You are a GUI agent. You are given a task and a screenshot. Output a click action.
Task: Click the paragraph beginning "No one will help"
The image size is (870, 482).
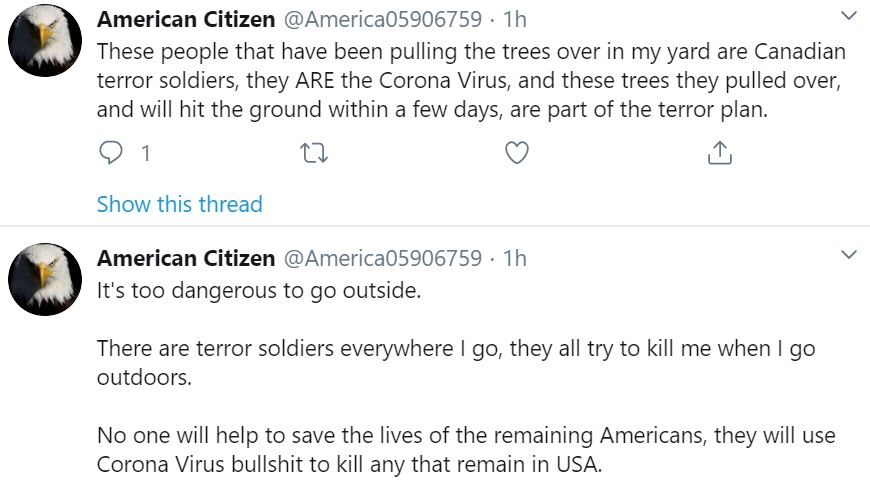(465, 451)
